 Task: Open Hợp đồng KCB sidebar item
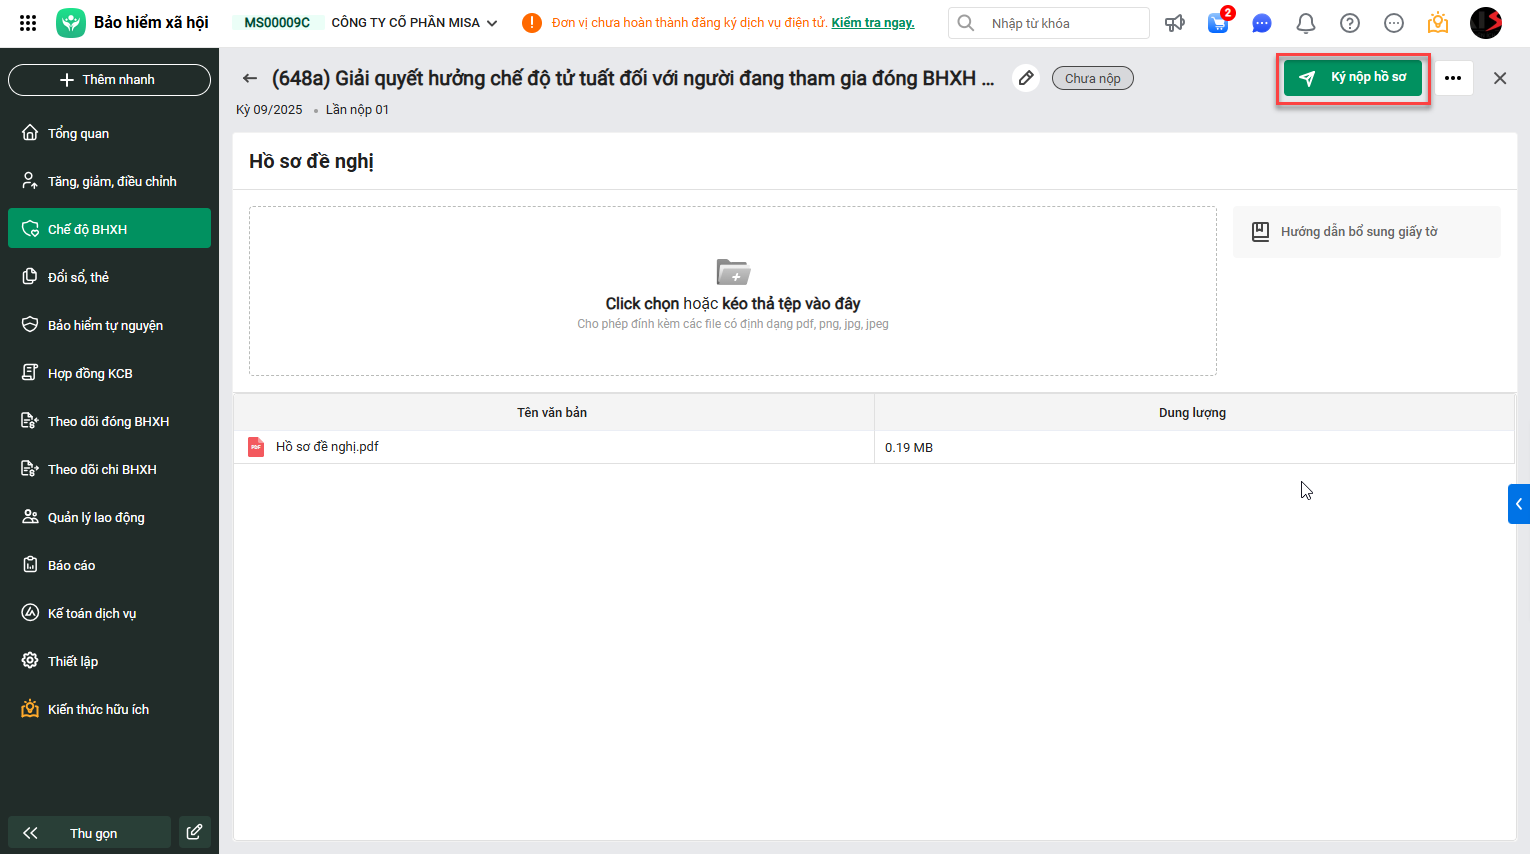pos(109,373)
